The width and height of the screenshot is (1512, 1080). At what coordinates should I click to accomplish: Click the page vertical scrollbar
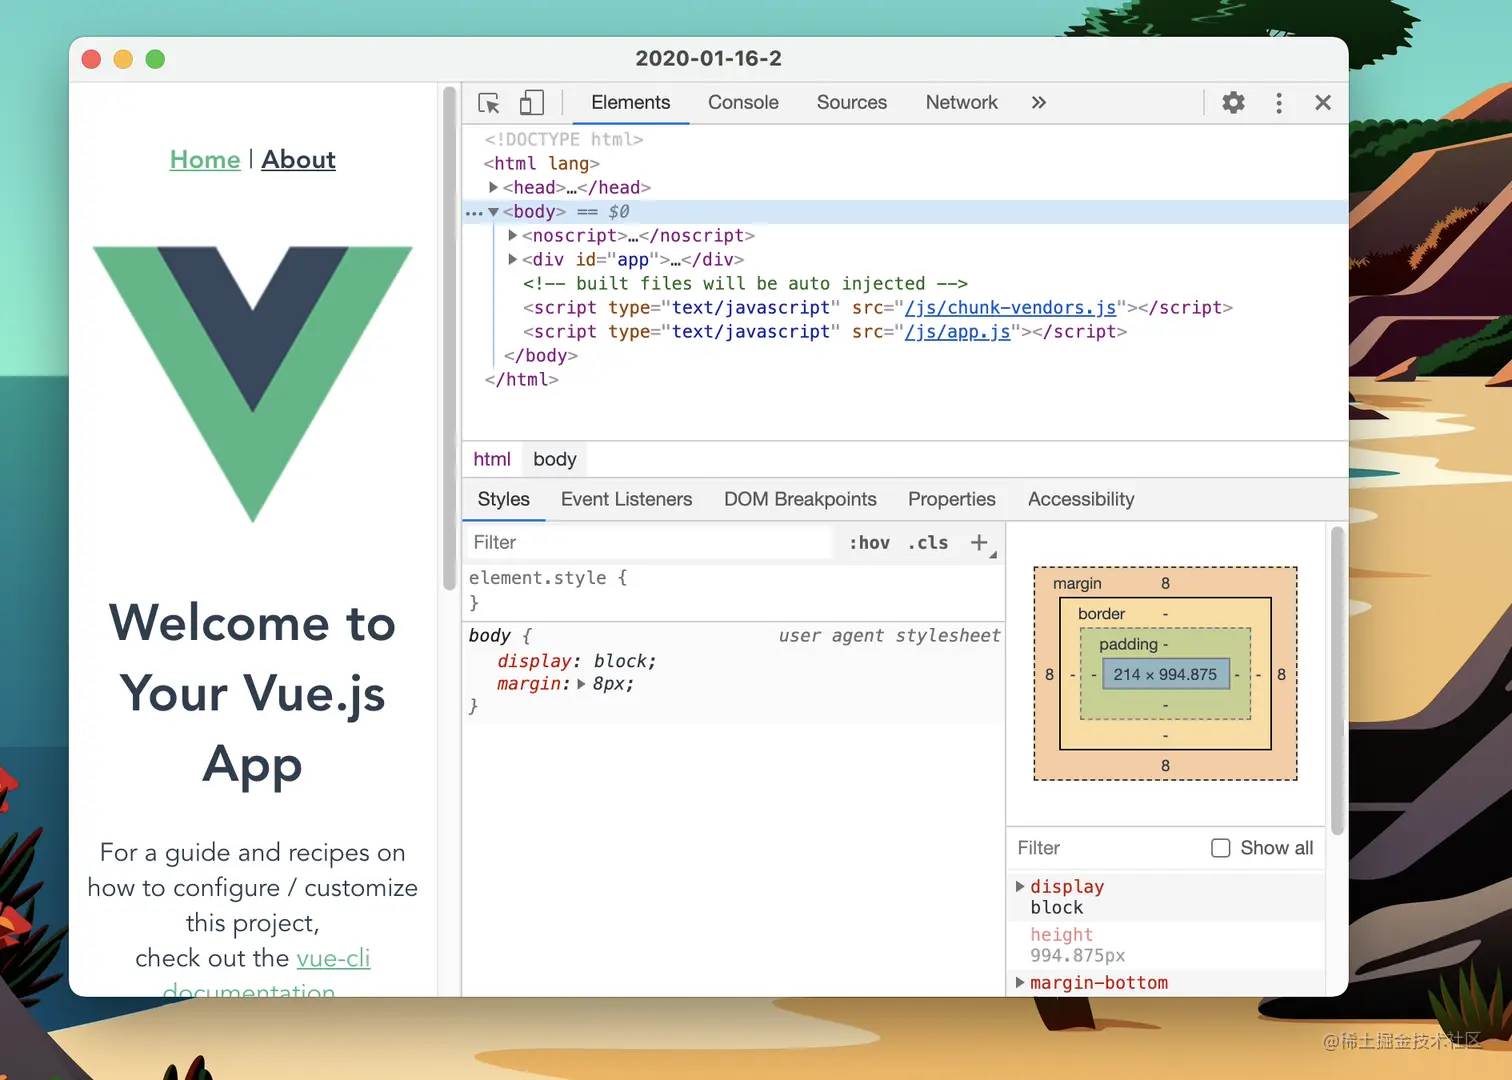449,339
